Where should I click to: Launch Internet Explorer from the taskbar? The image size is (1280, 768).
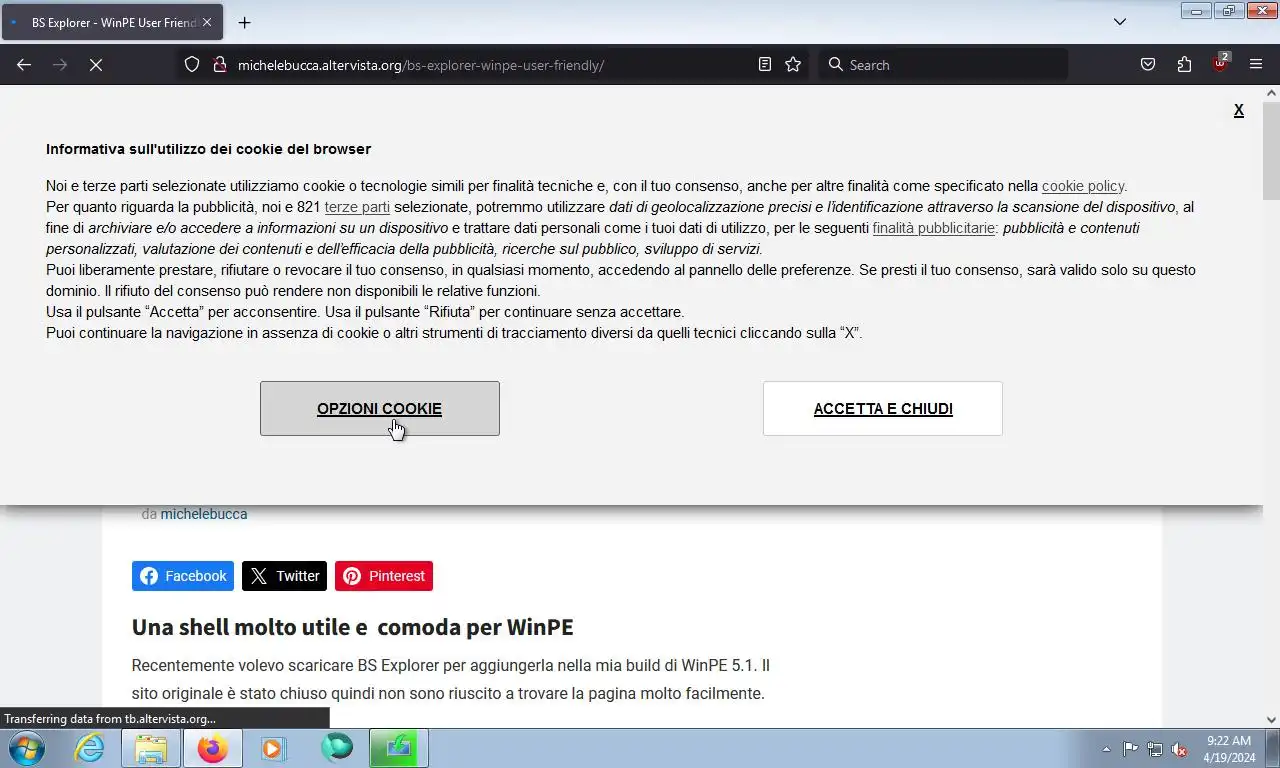(89, 748)
